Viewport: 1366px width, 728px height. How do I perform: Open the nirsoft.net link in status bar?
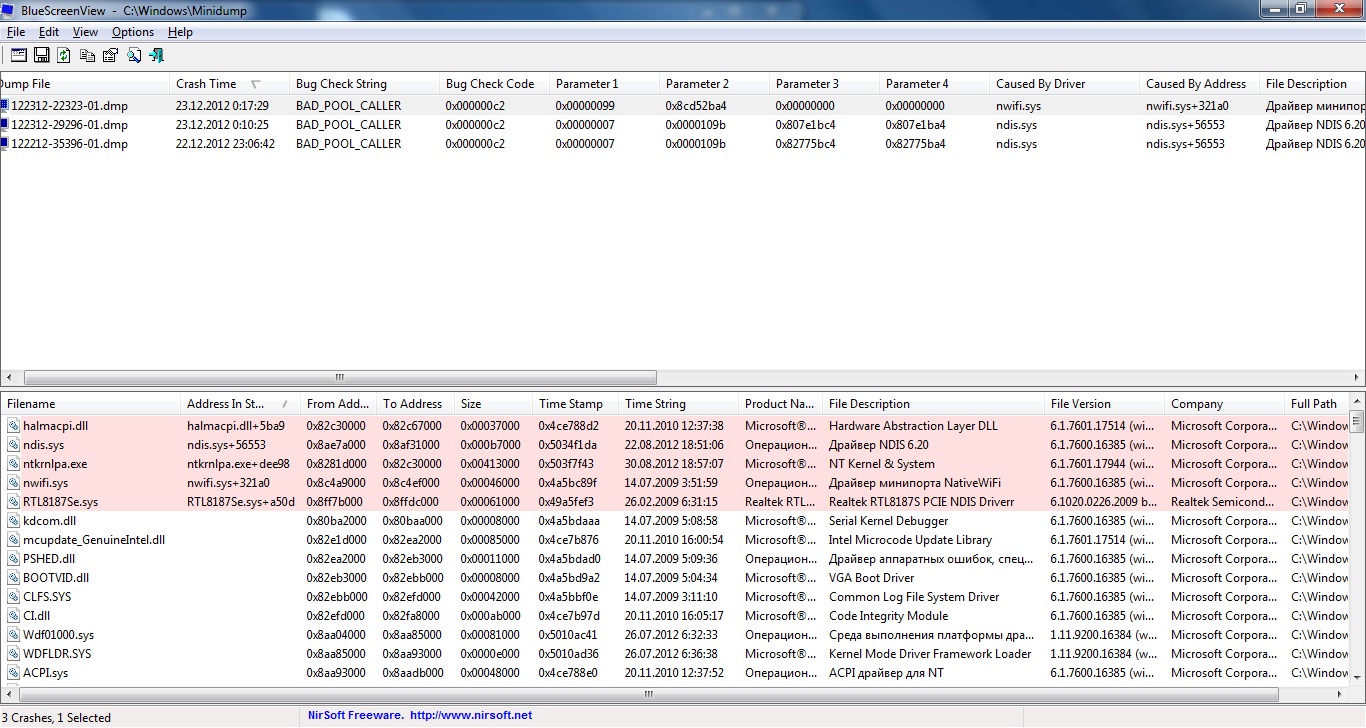click(470, 716)
